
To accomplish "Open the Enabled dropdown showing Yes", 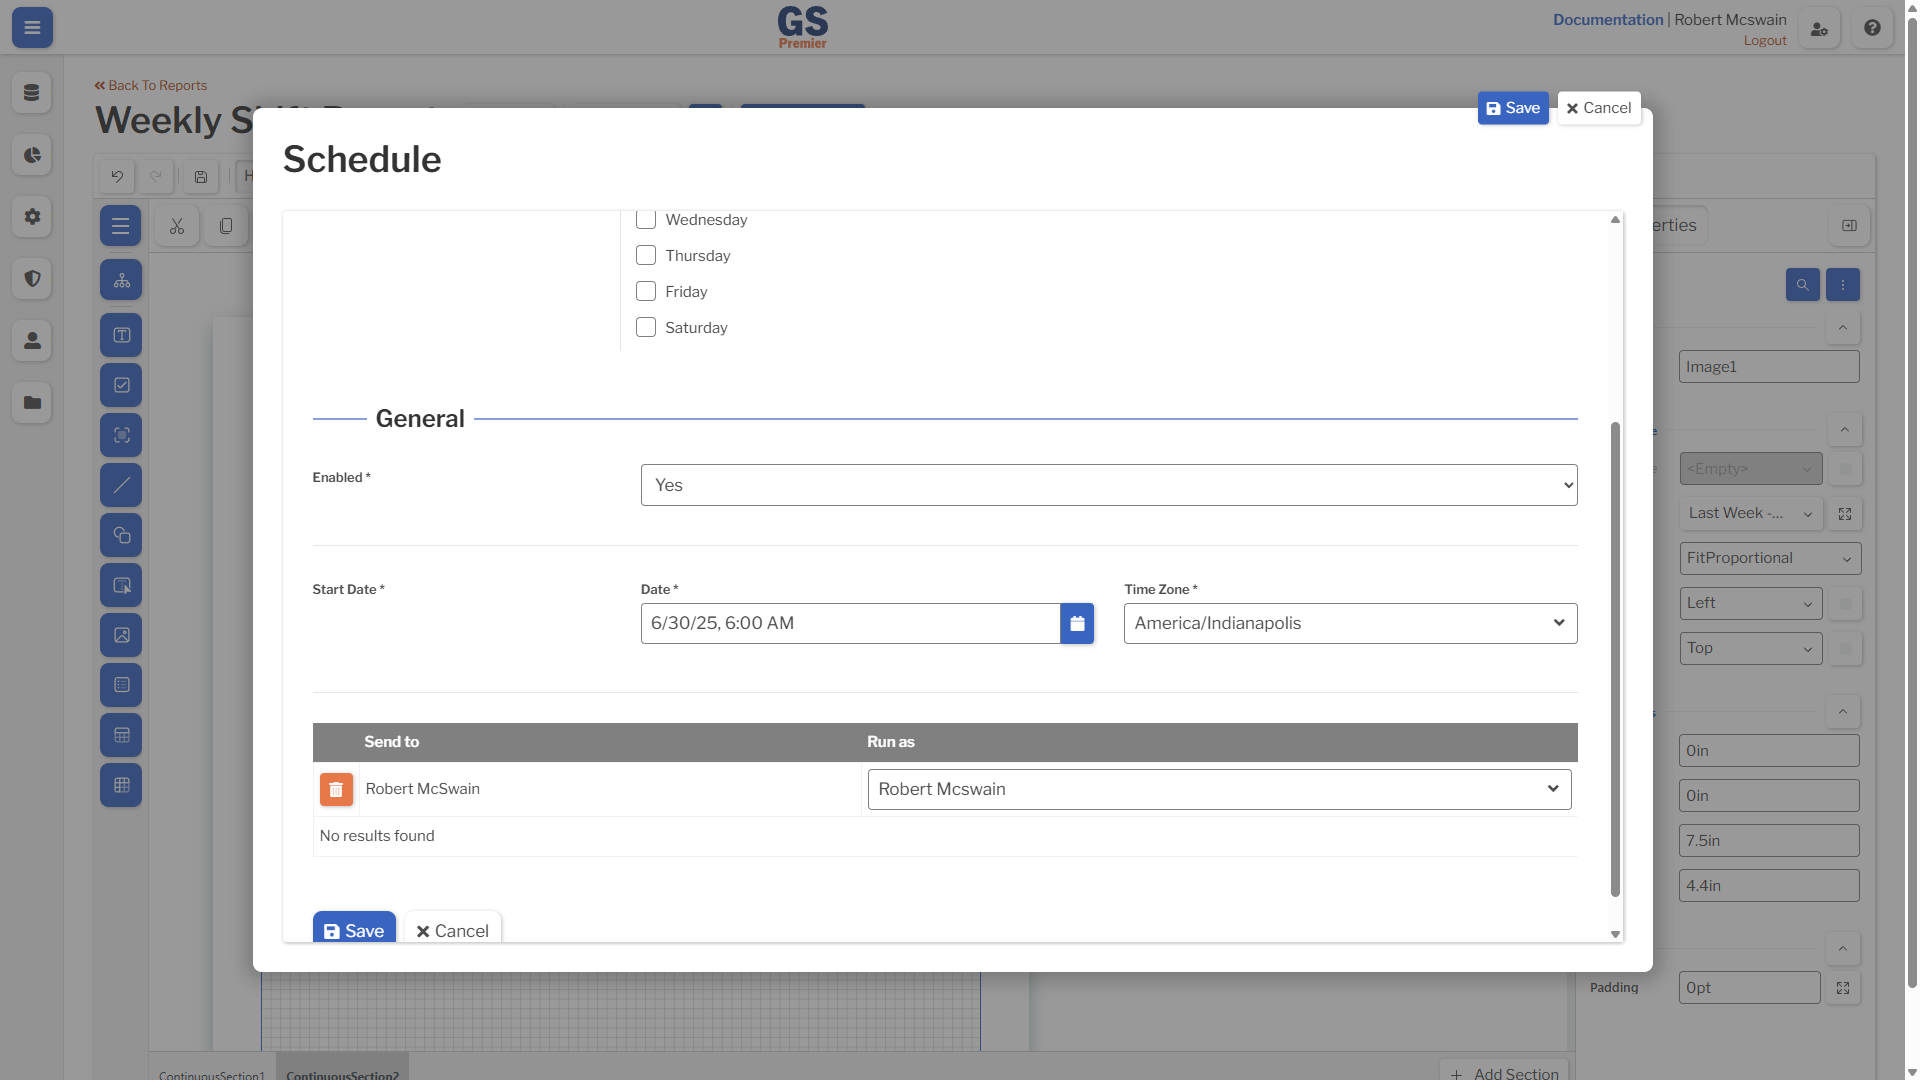I will click(1109, 485).
